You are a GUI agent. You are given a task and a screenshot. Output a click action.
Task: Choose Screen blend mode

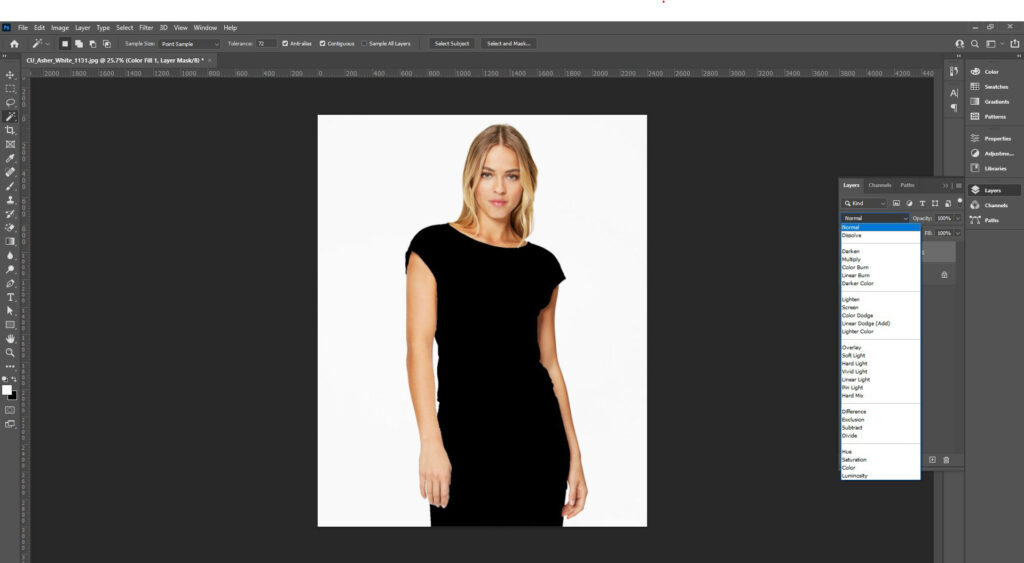tap(850, 307)
